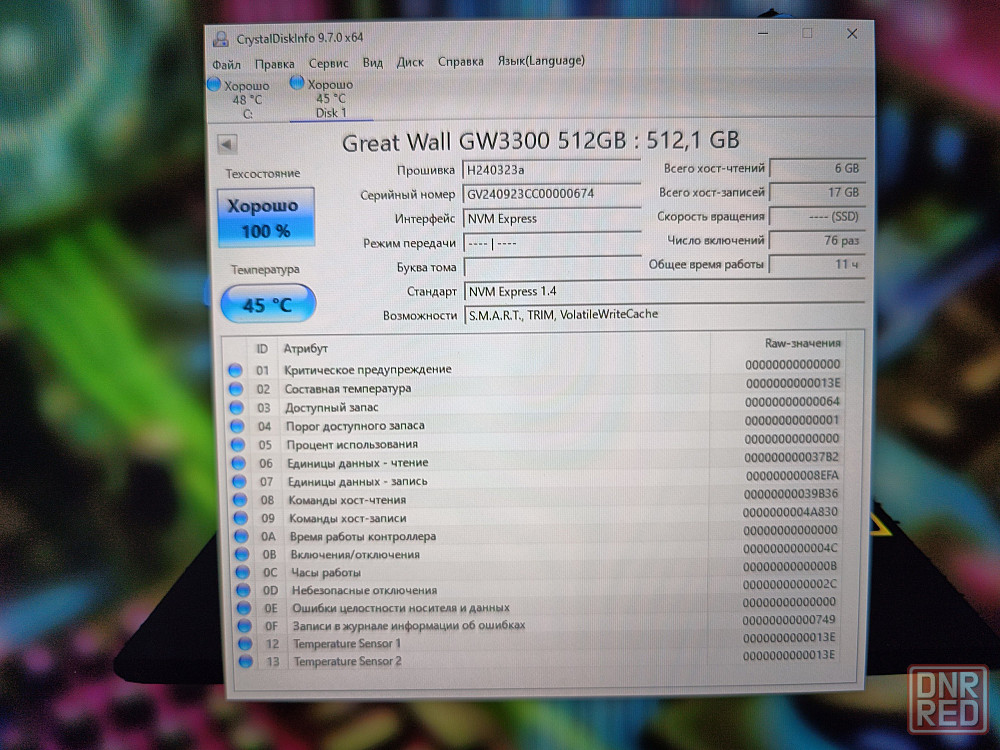This screenshot has width=1000, height=750.
Task: Open the Сервис menu
Action: point(328,63)
